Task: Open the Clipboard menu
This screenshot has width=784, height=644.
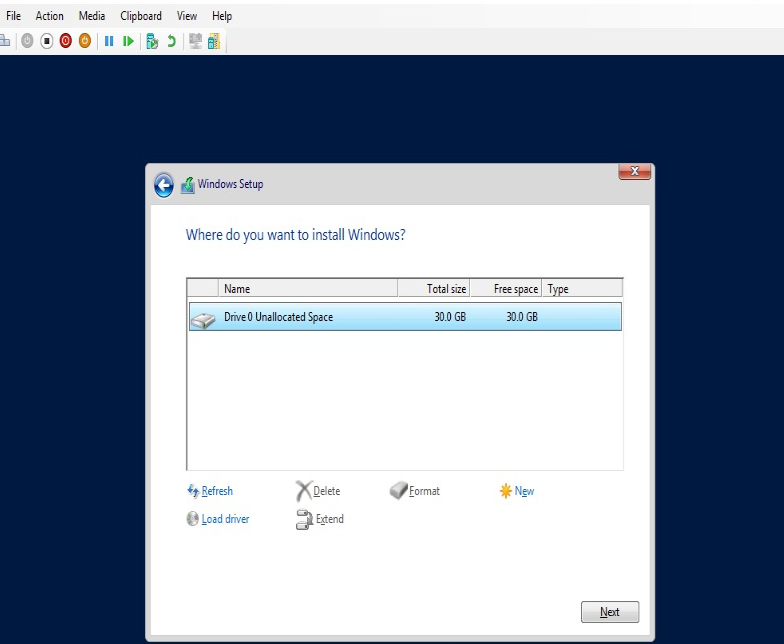Action: click(x=141, y=16)
